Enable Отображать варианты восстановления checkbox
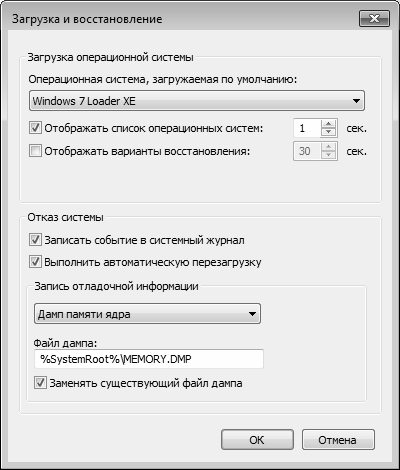400x470 pixels. tap(35, 151)
